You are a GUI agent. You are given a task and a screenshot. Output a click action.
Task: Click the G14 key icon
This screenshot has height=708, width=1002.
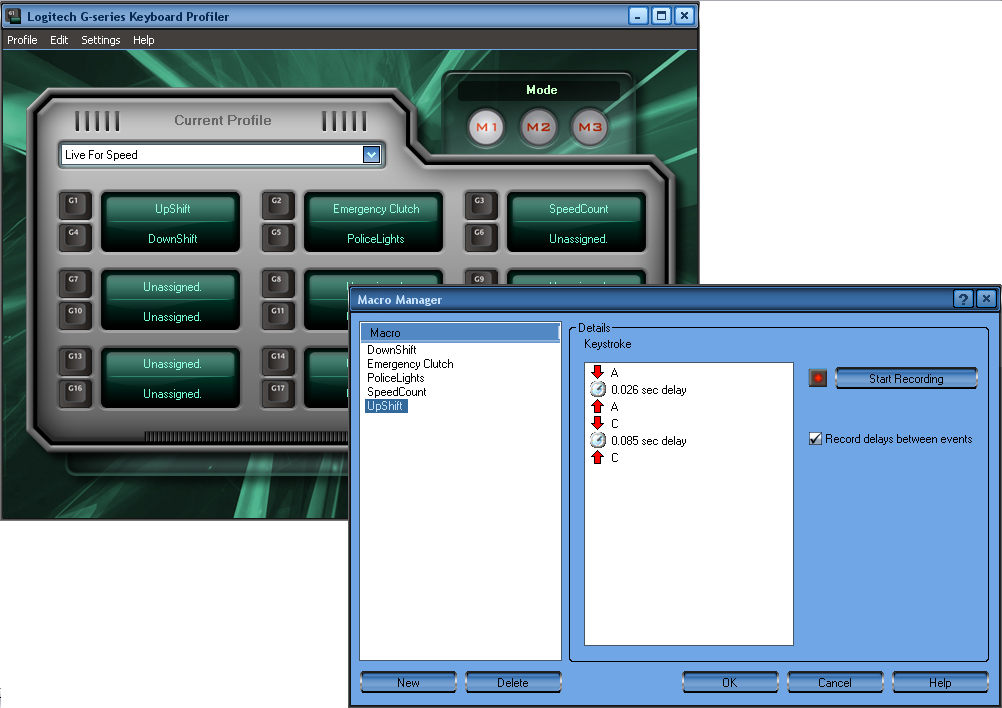pyautogui.click(x=278, y=360)
